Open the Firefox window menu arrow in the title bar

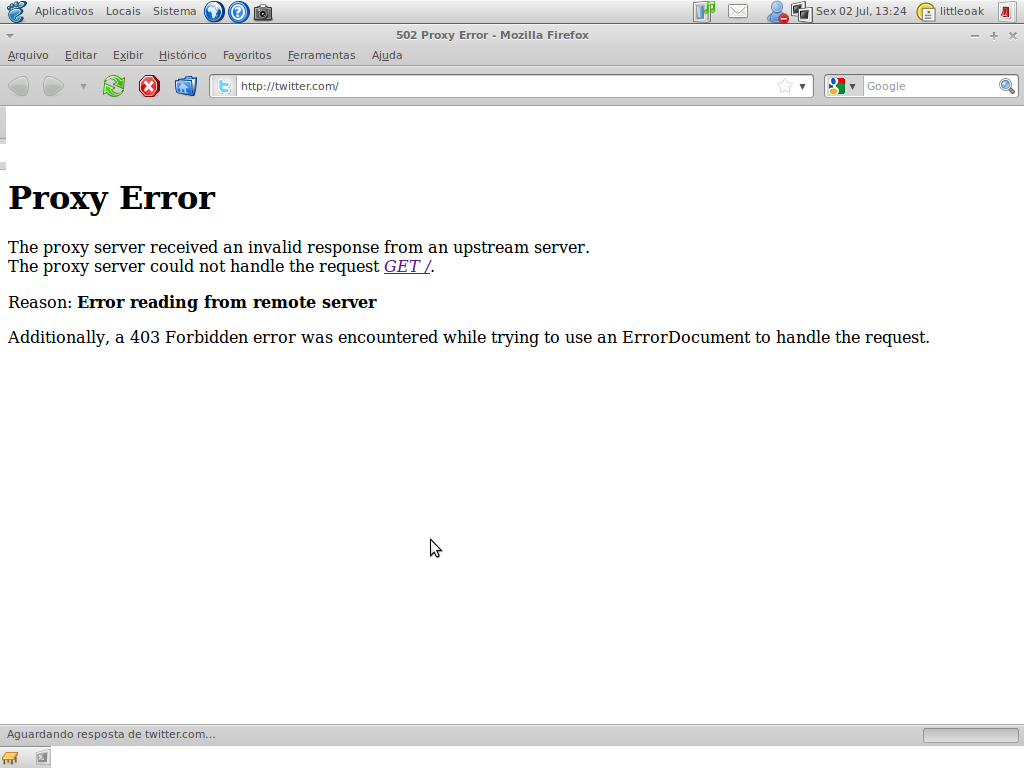pyautogui.click(x=10, y=36)
